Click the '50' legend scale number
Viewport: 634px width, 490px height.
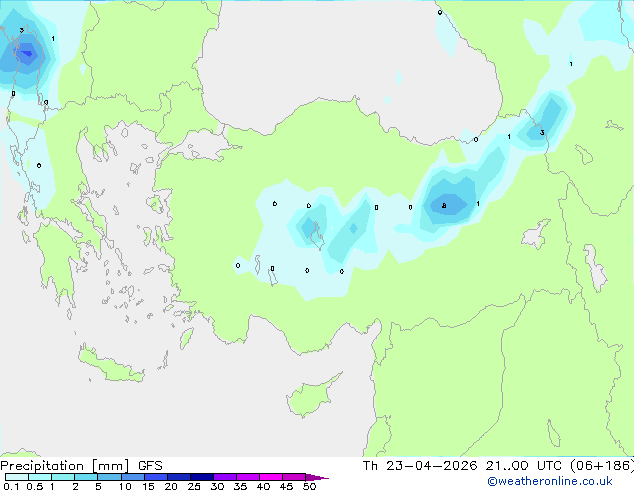click(309, 486)
